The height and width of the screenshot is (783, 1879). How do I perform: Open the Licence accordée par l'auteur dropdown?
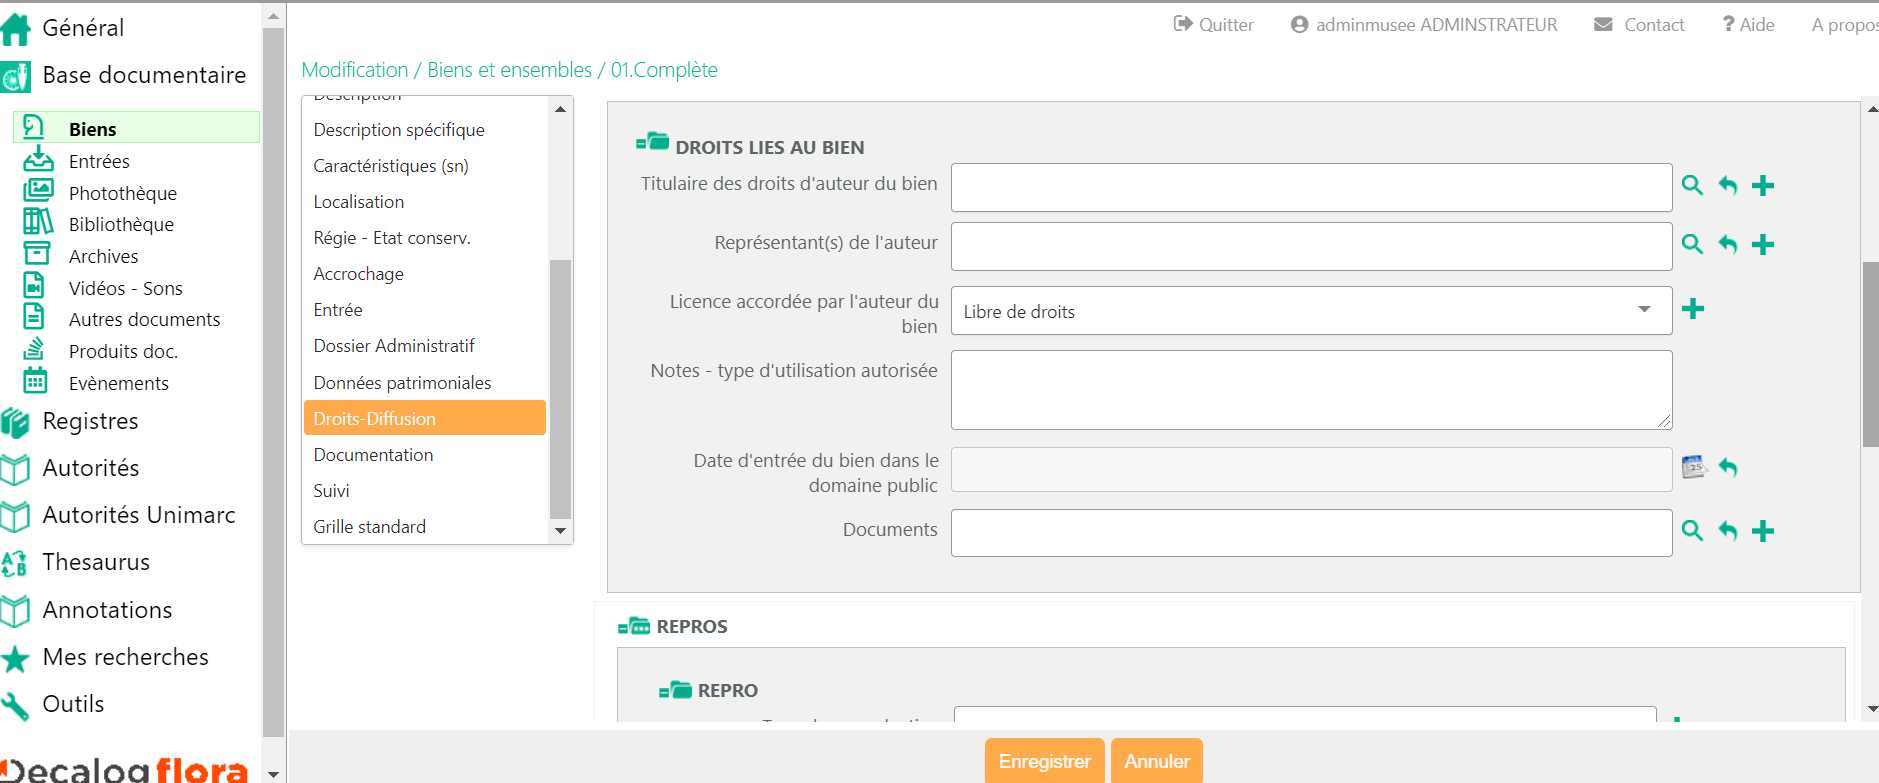[x=1311, y=311]
